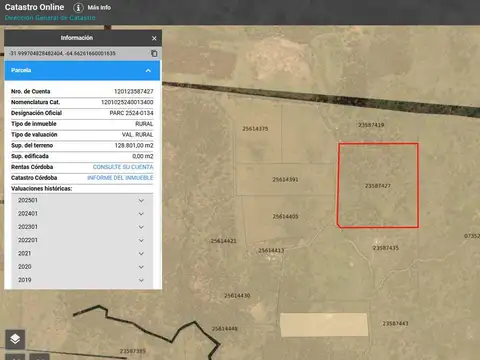Select parcel 23587427 on the map
The height and width of the screenshot is (360, 480).
[378, 186]
